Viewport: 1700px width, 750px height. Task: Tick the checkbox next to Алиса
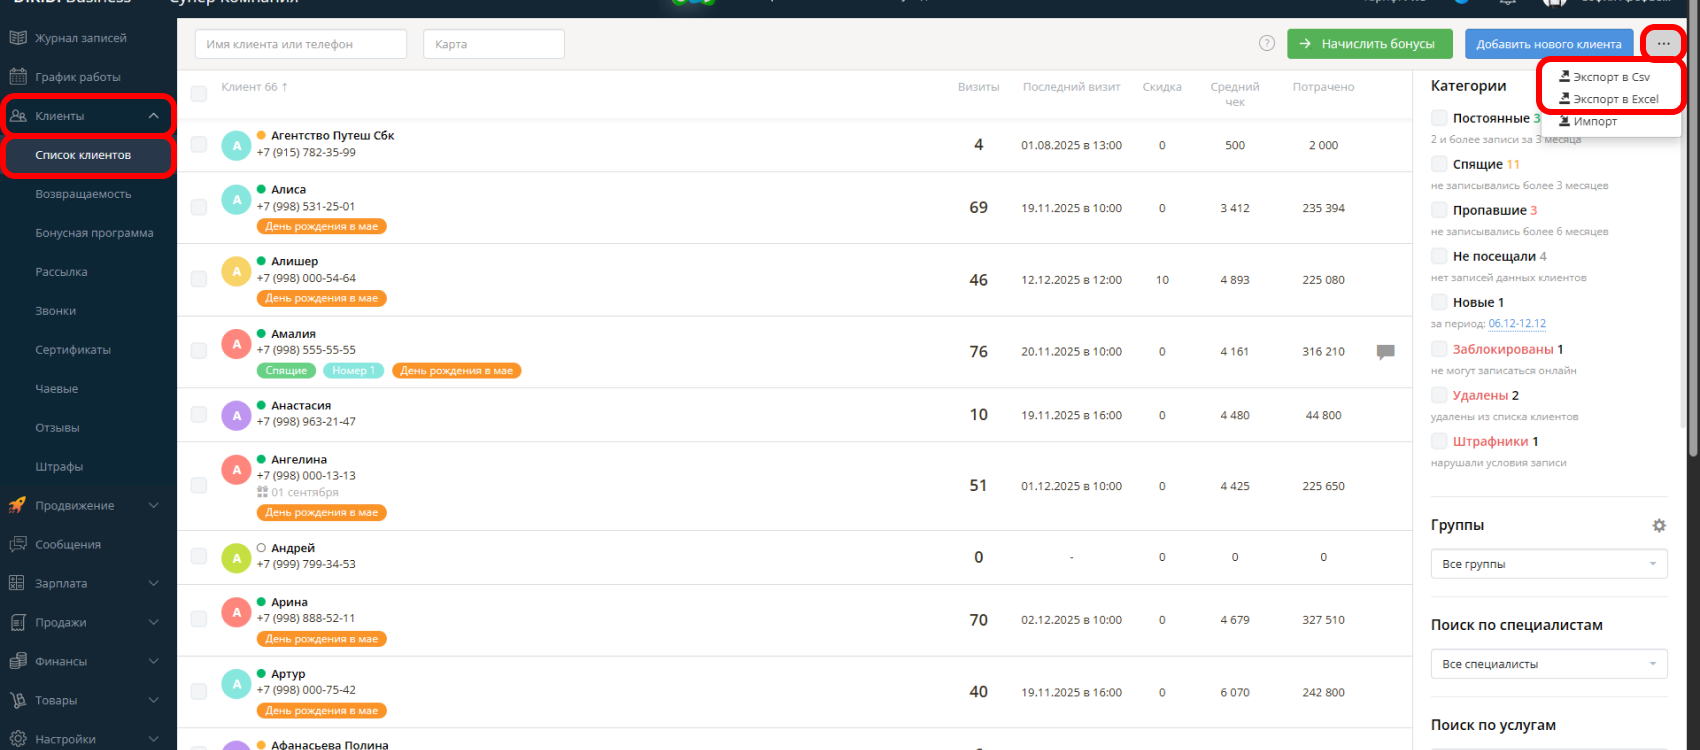pyautogui.click(x=199, y=207)
